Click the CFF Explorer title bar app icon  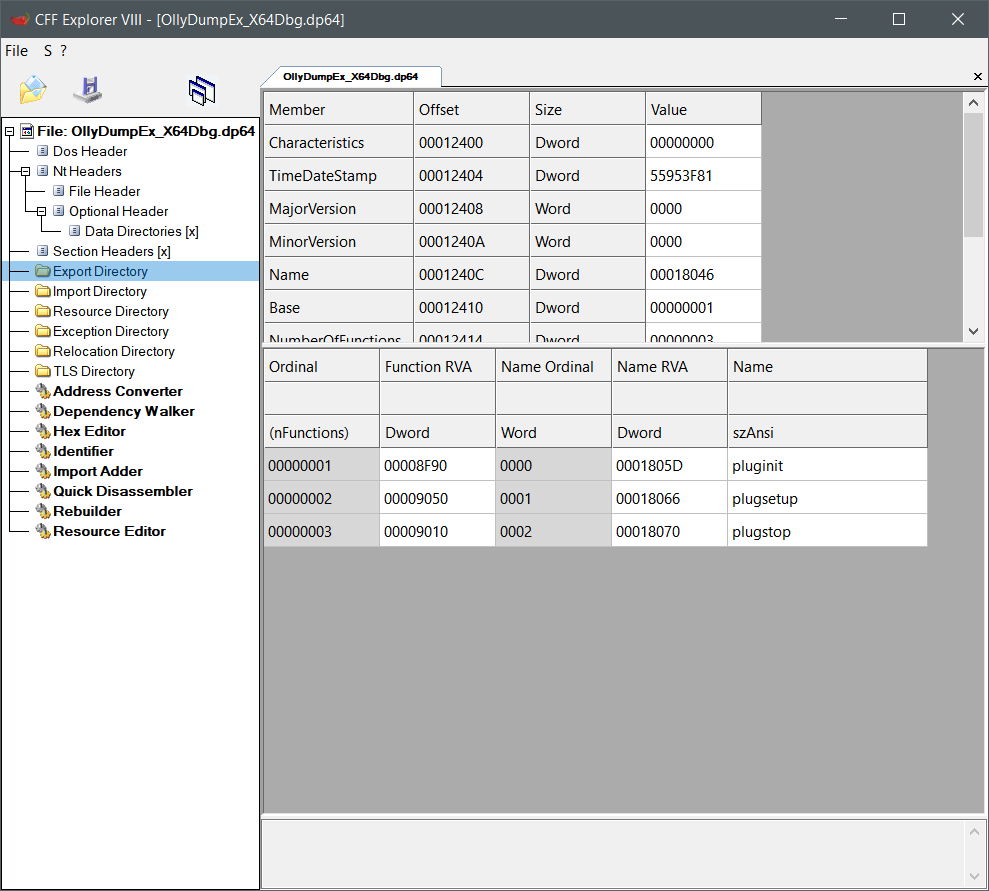(20, 20)
